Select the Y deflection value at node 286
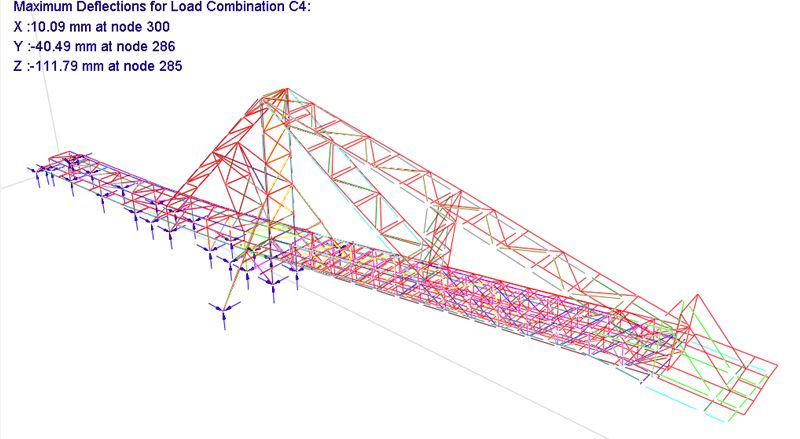Image resolution: width=800 pixels, height=439 pixels. coord(94,46)
